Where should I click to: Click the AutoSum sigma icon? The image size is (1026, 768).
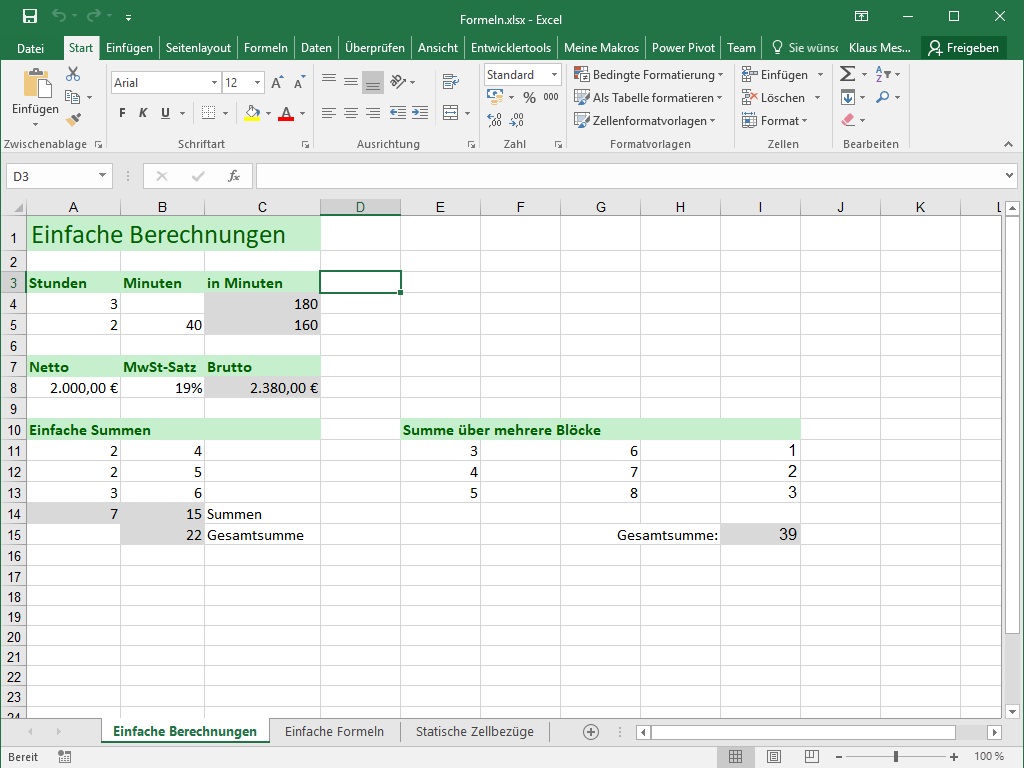[x=847, y=74]
